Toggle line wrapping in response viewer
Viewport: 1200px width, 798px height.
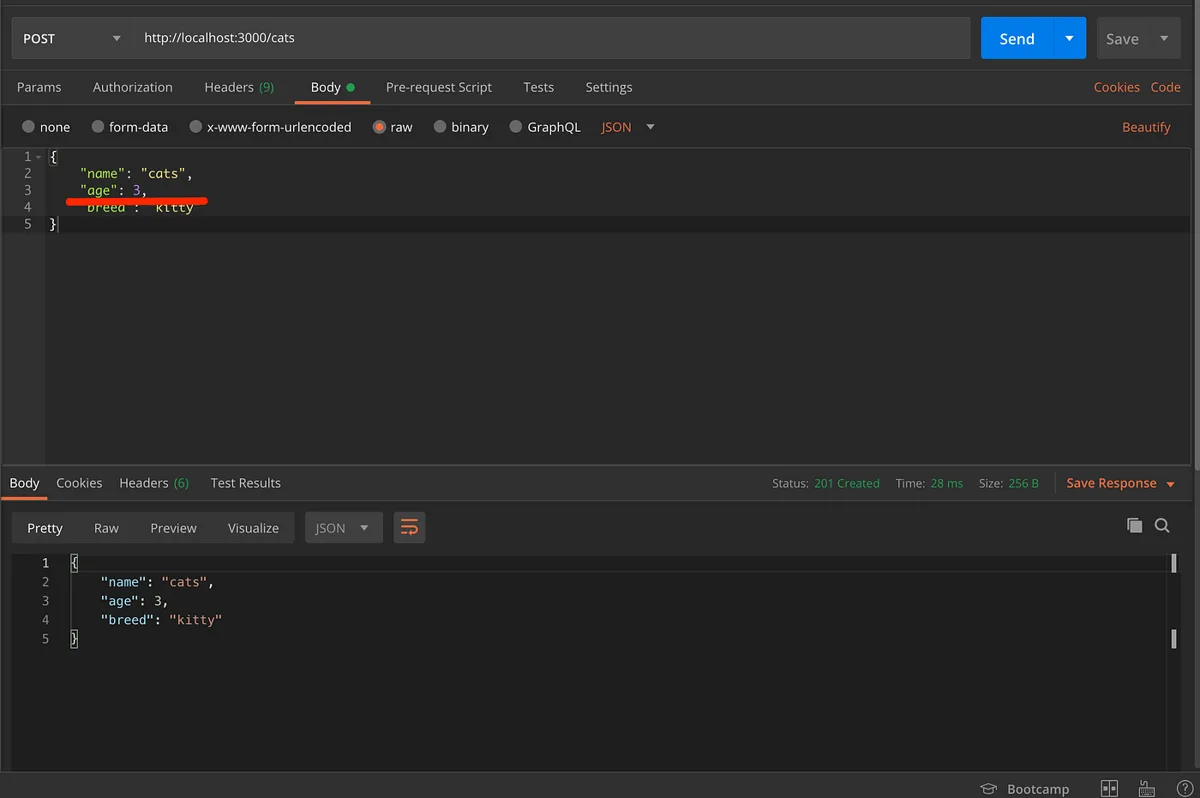point(409,527)
